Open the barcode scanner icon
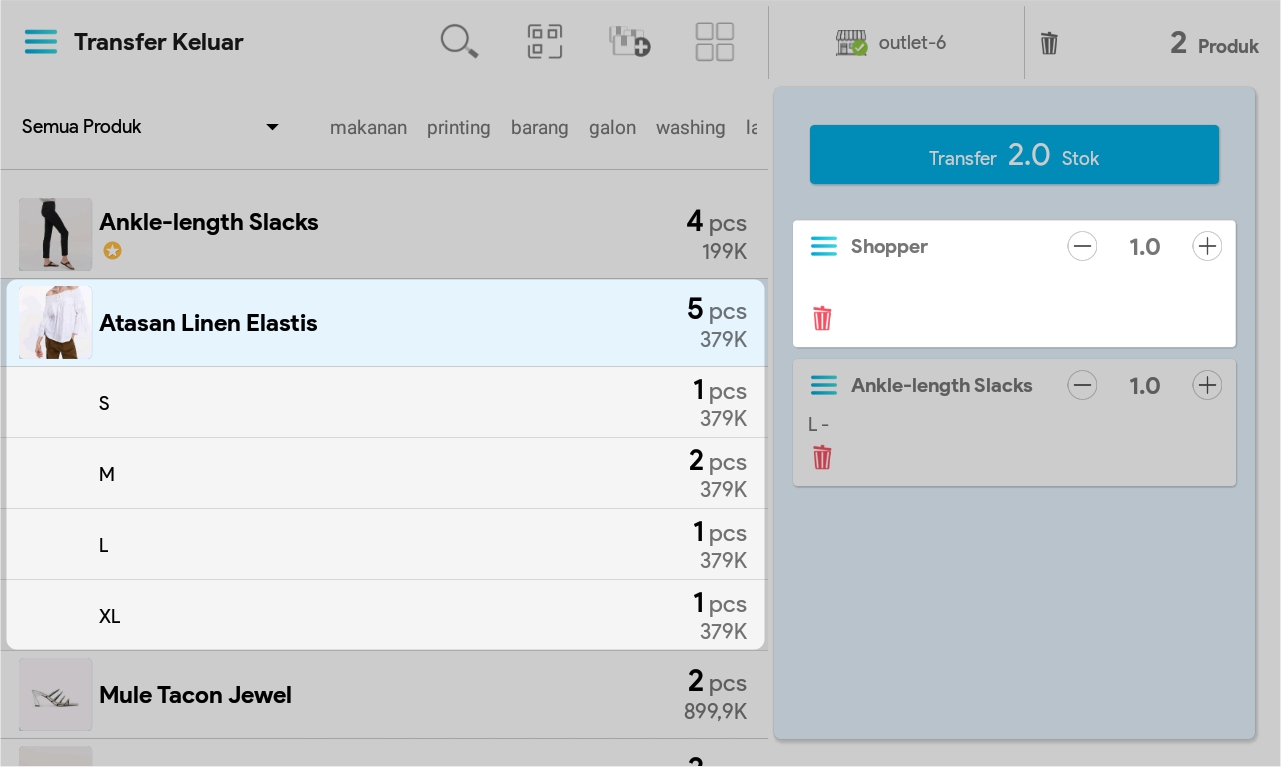The width and height of the screenshot is (1281, 767). pyautogui.click(x=545, y=42)
